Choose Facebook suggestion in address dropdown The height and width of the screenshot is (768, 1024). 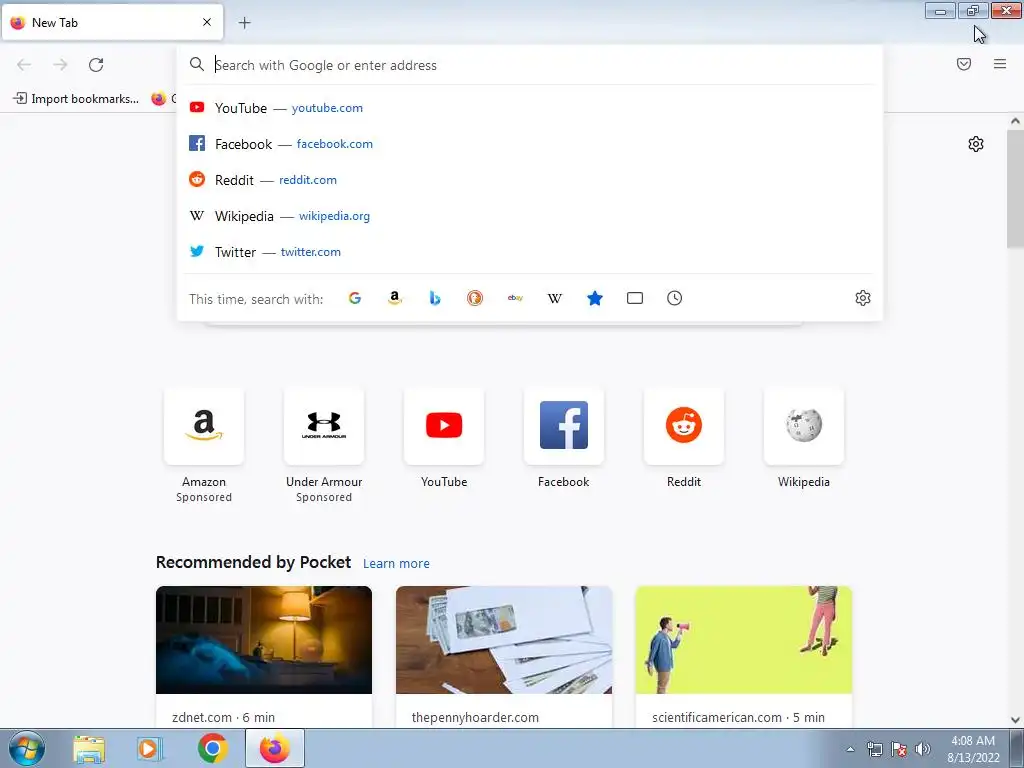[530, 144]
